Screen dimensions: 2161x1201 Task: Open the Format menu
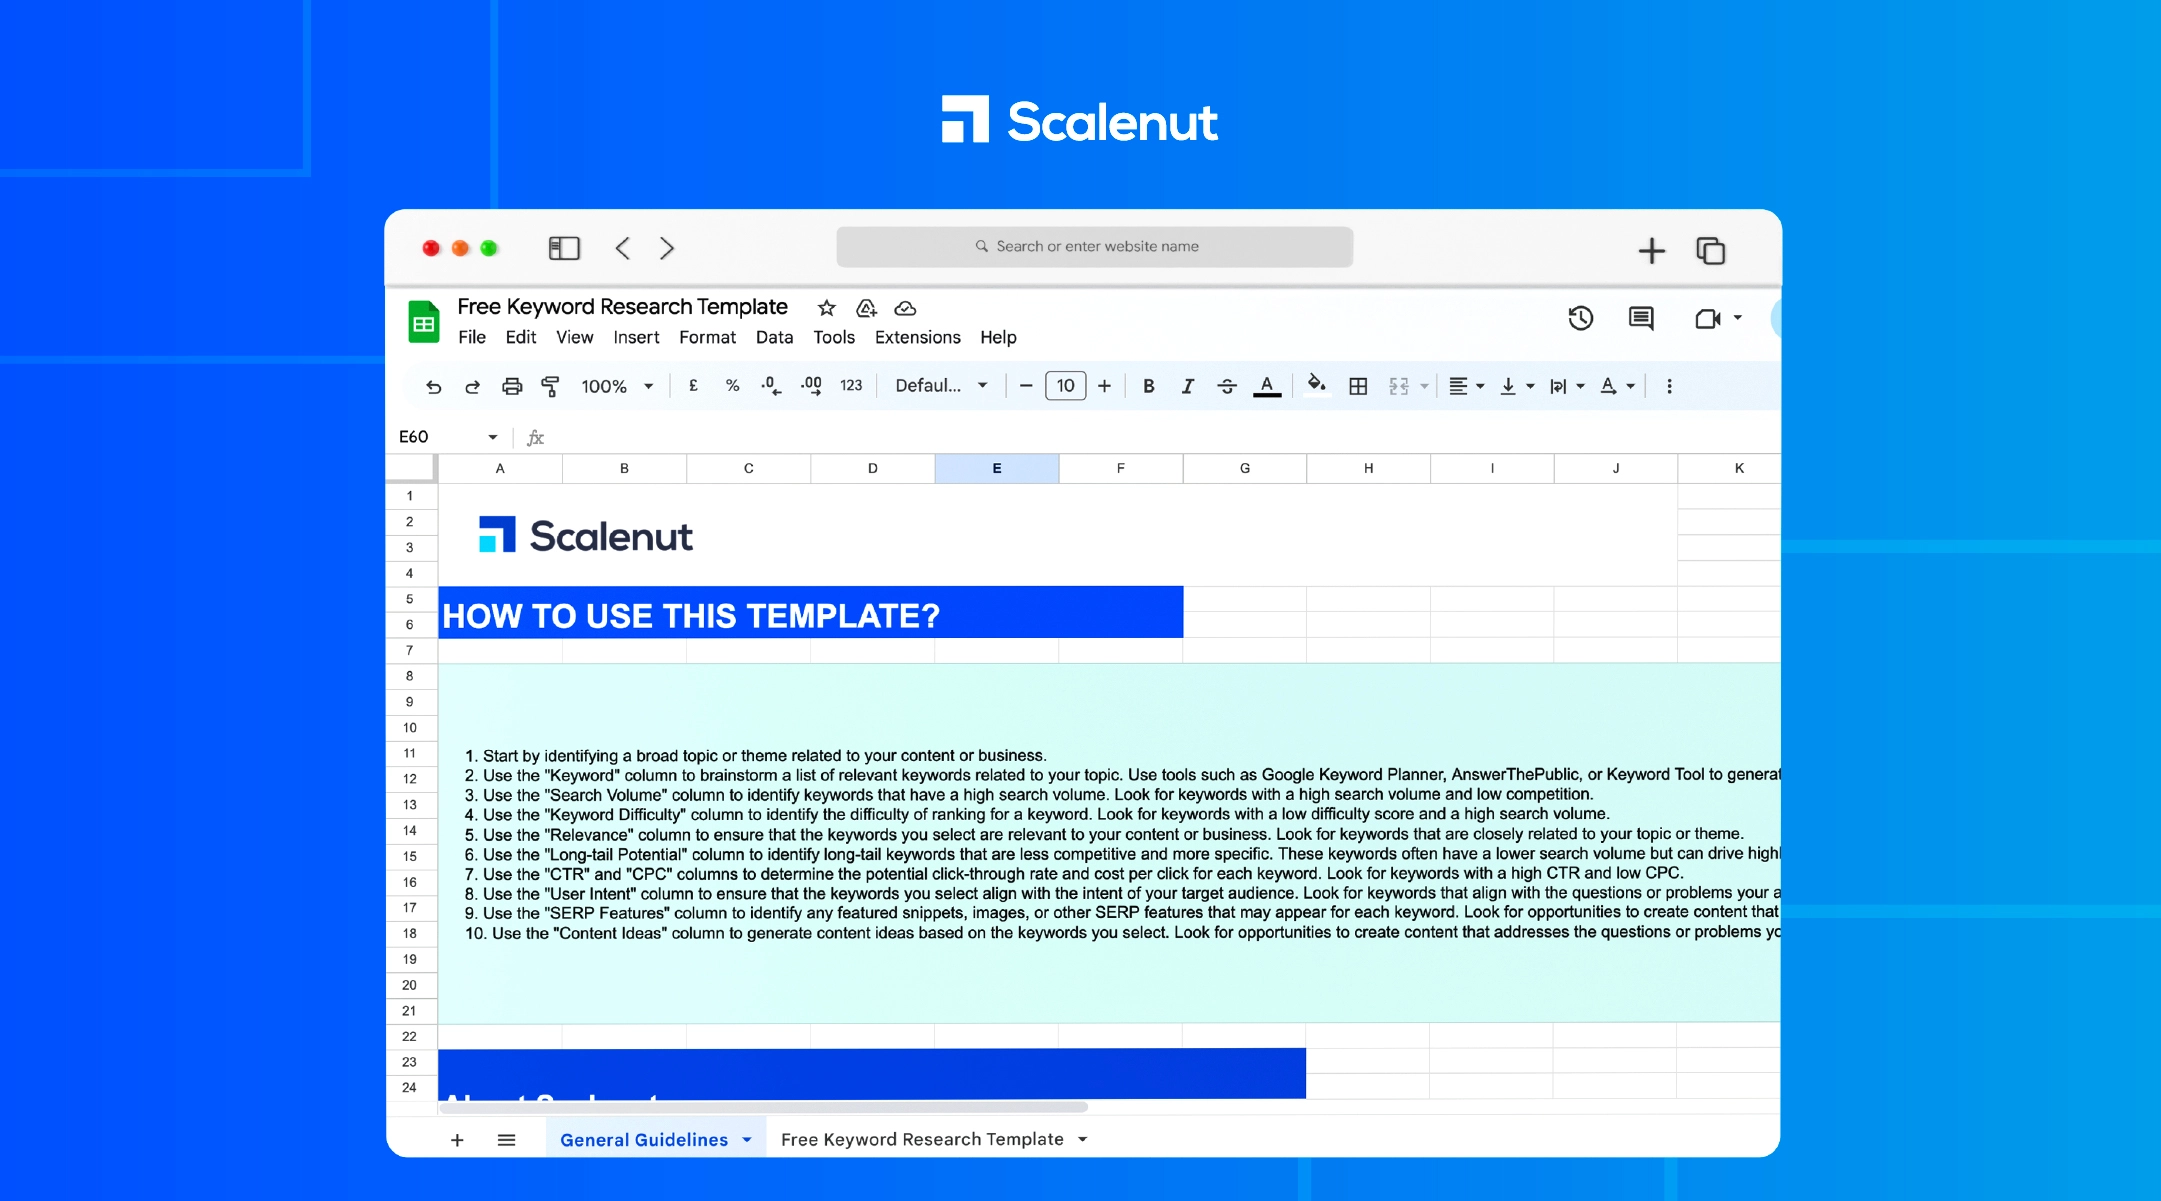coord(707,337)
